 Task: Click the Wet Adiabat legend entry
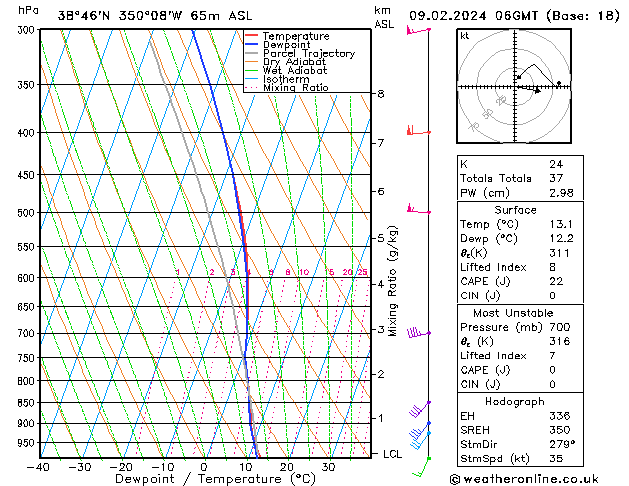tap(295, 70)
